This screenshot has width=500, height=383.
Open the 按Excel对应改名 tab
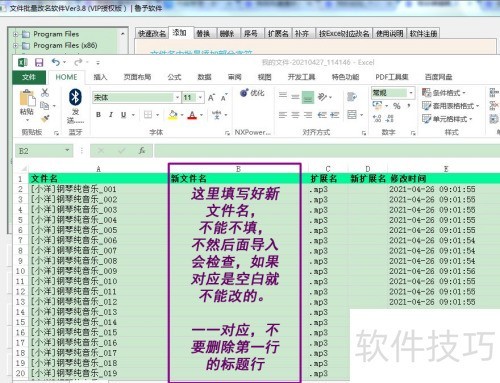click(x=344, y=33)
